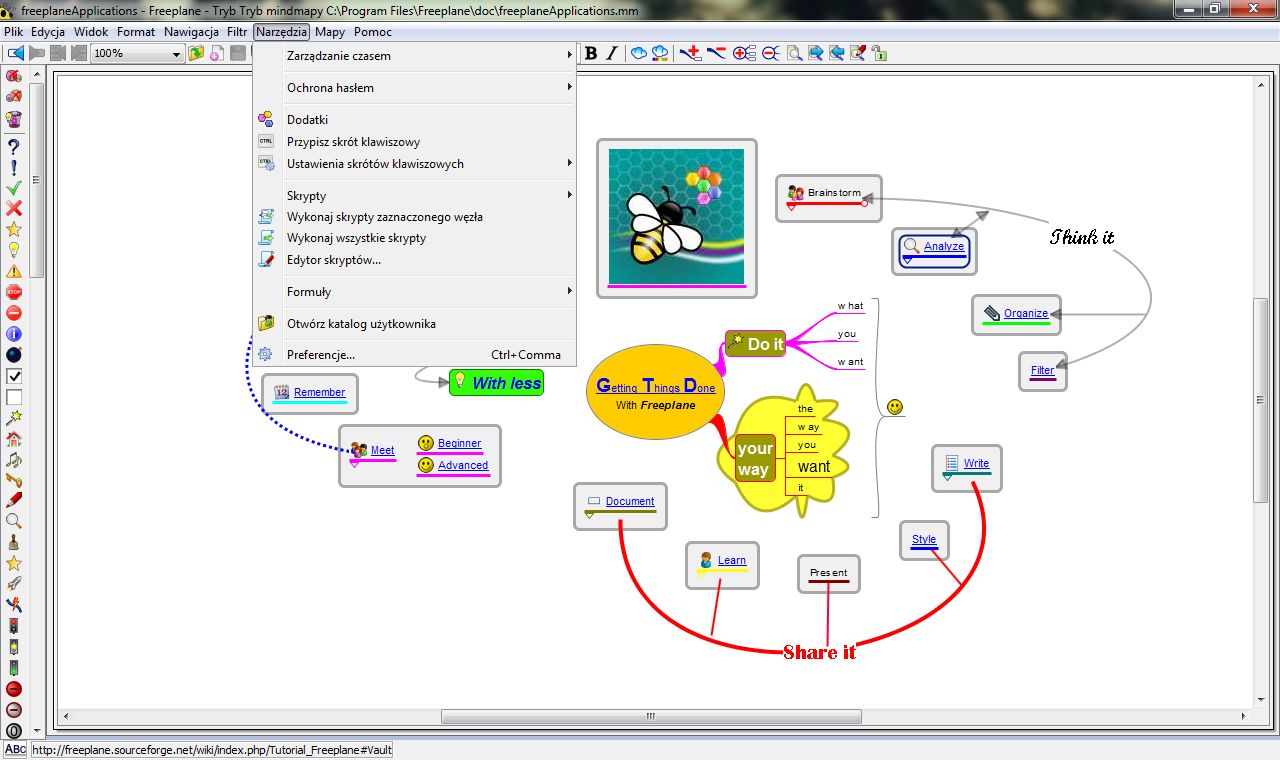Add the unchecked box icon in left bar
The width and height of the screenshot is (1280, 760).
(14, 397)
